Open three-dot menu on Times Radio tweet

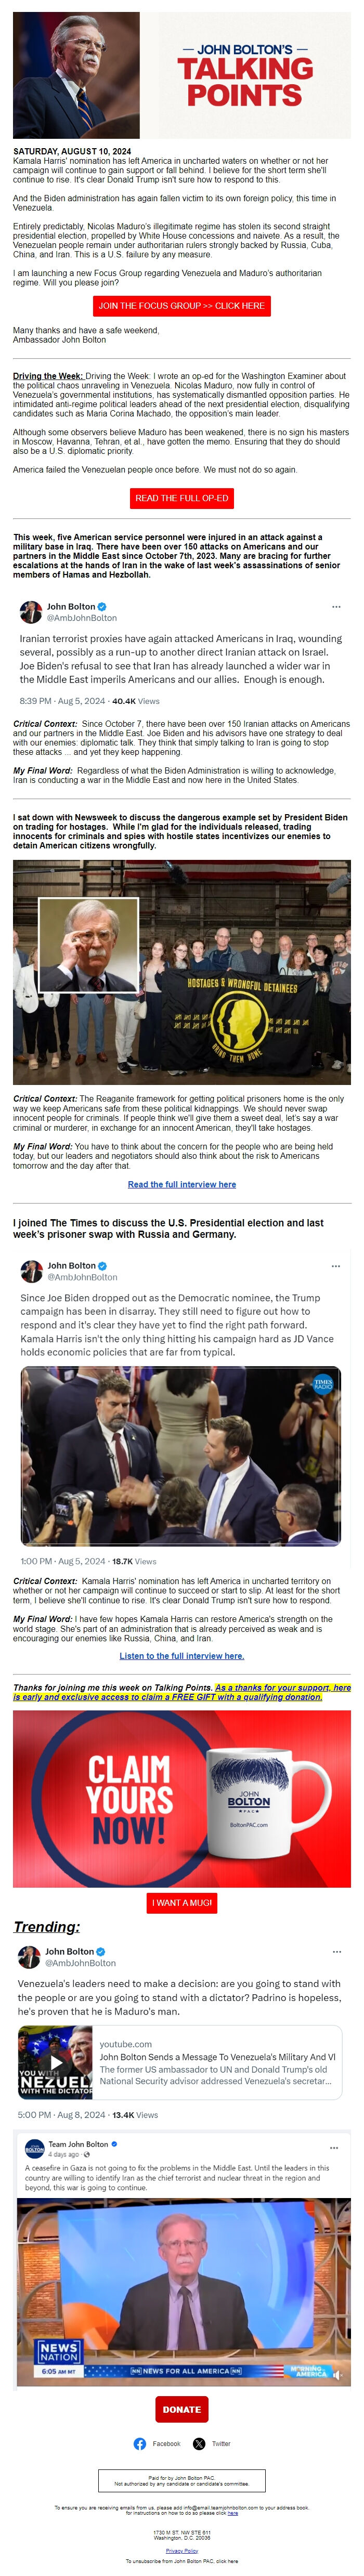coord(336,1265)
